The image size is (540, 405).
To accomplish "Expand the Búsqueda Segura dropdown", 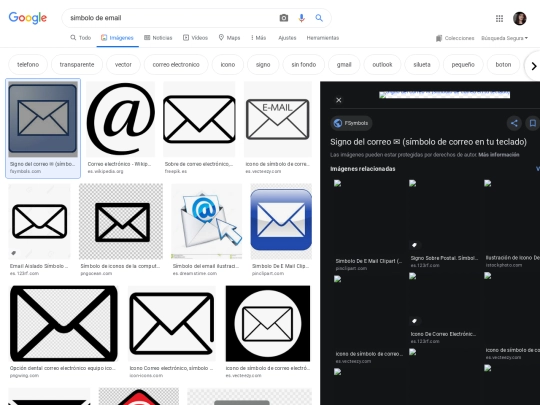I will point(505,38).
